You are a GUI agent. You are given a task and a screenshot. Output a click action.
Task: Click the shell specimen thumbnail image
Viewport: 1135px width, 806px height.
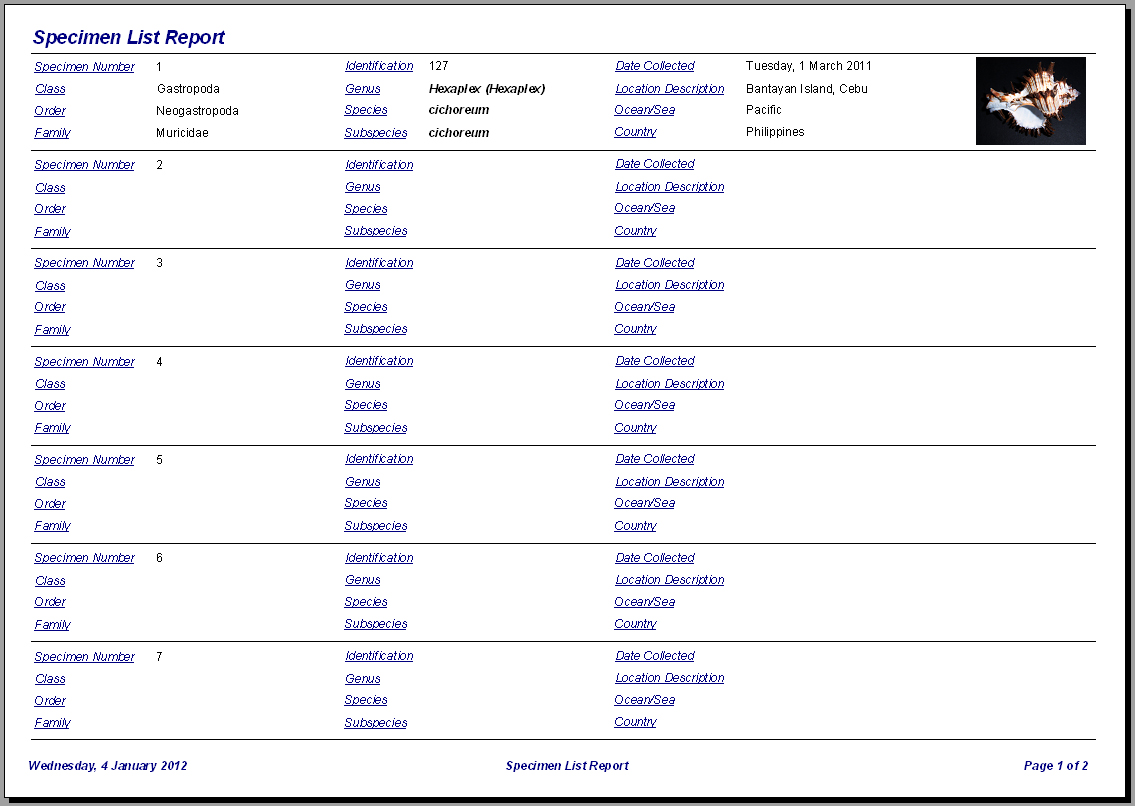pos(1031,101)
